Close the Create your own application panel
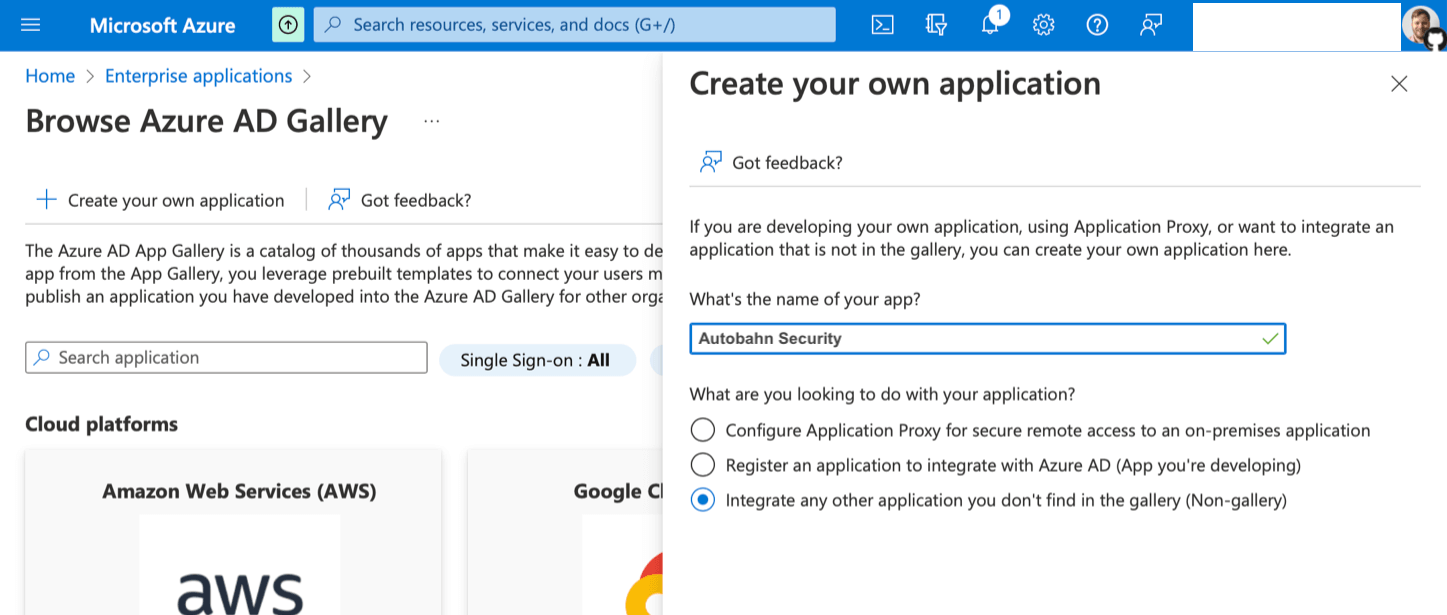Viewport: 1447px width, 615px height. point(1399,84)
